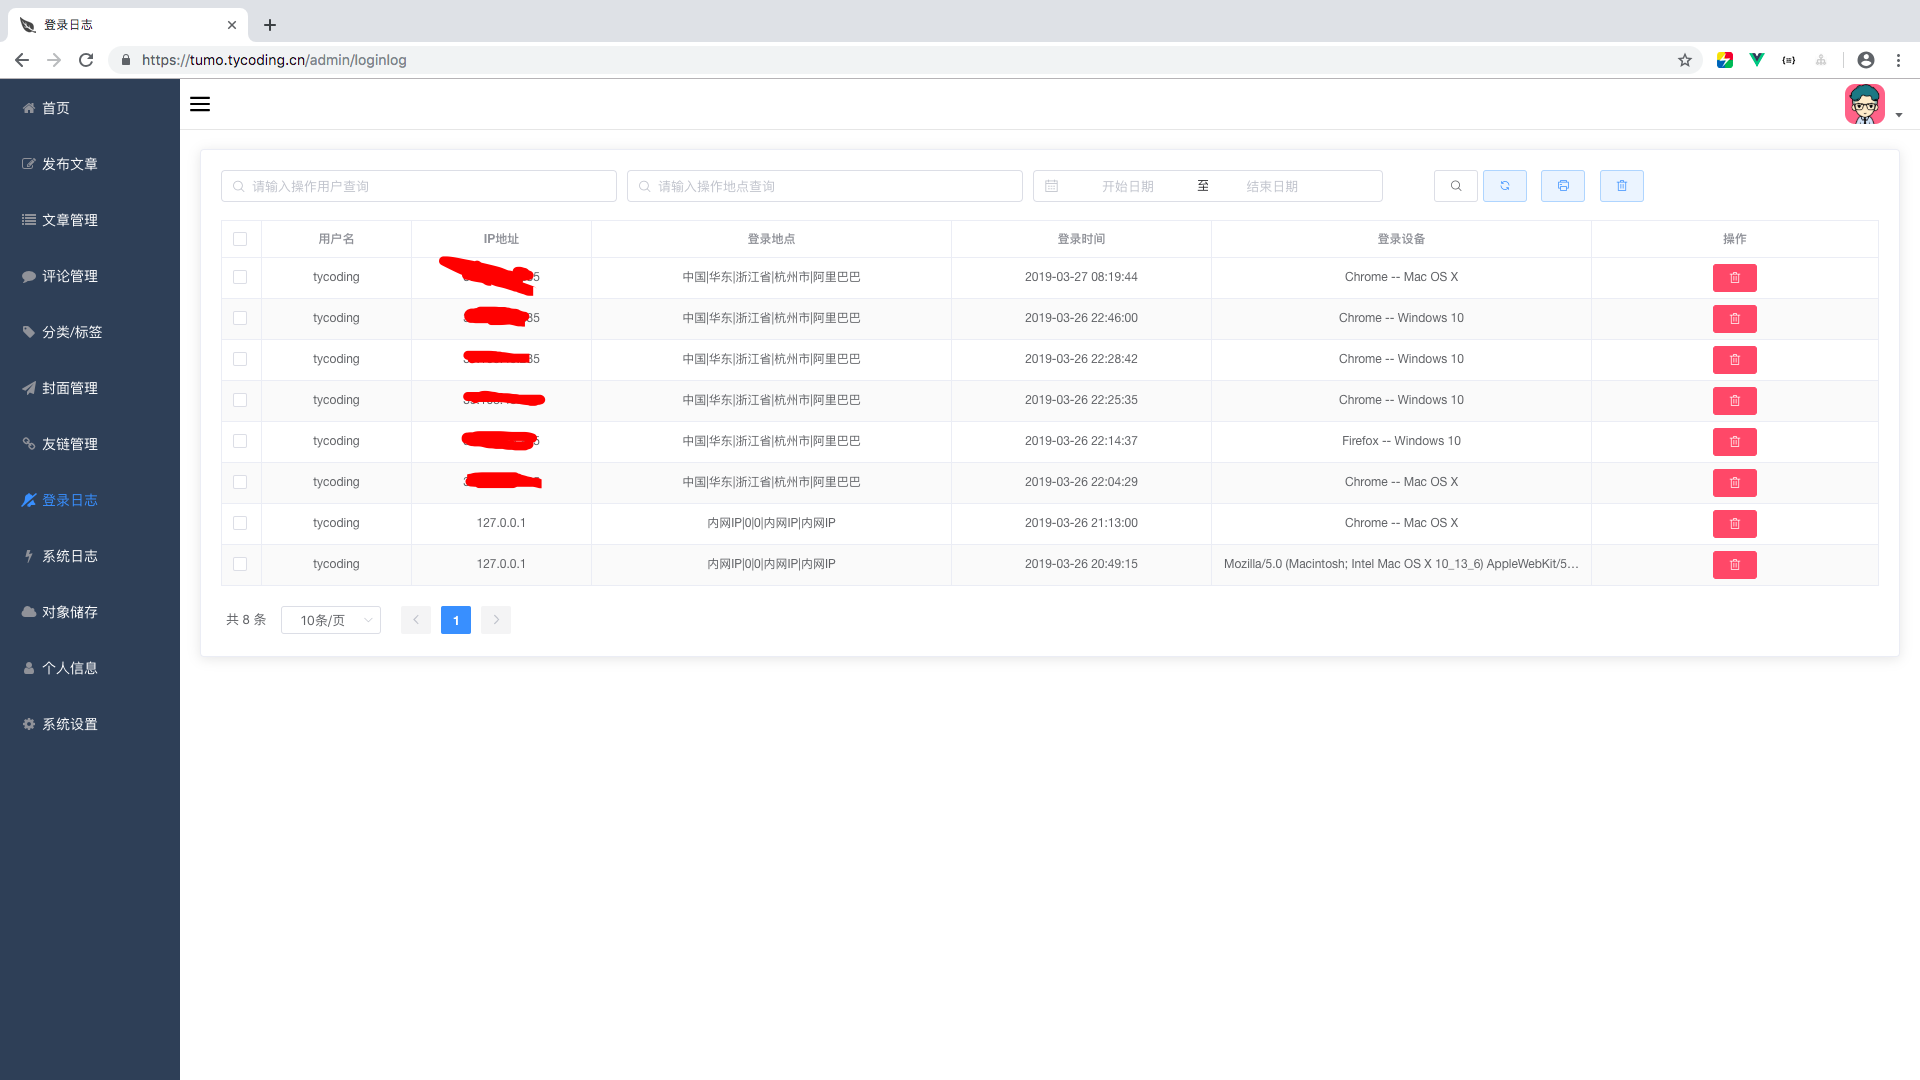Viewport: 1920px width, 1080px height.
Task: Click the search magnifier button
Action: coord(1456,186)
